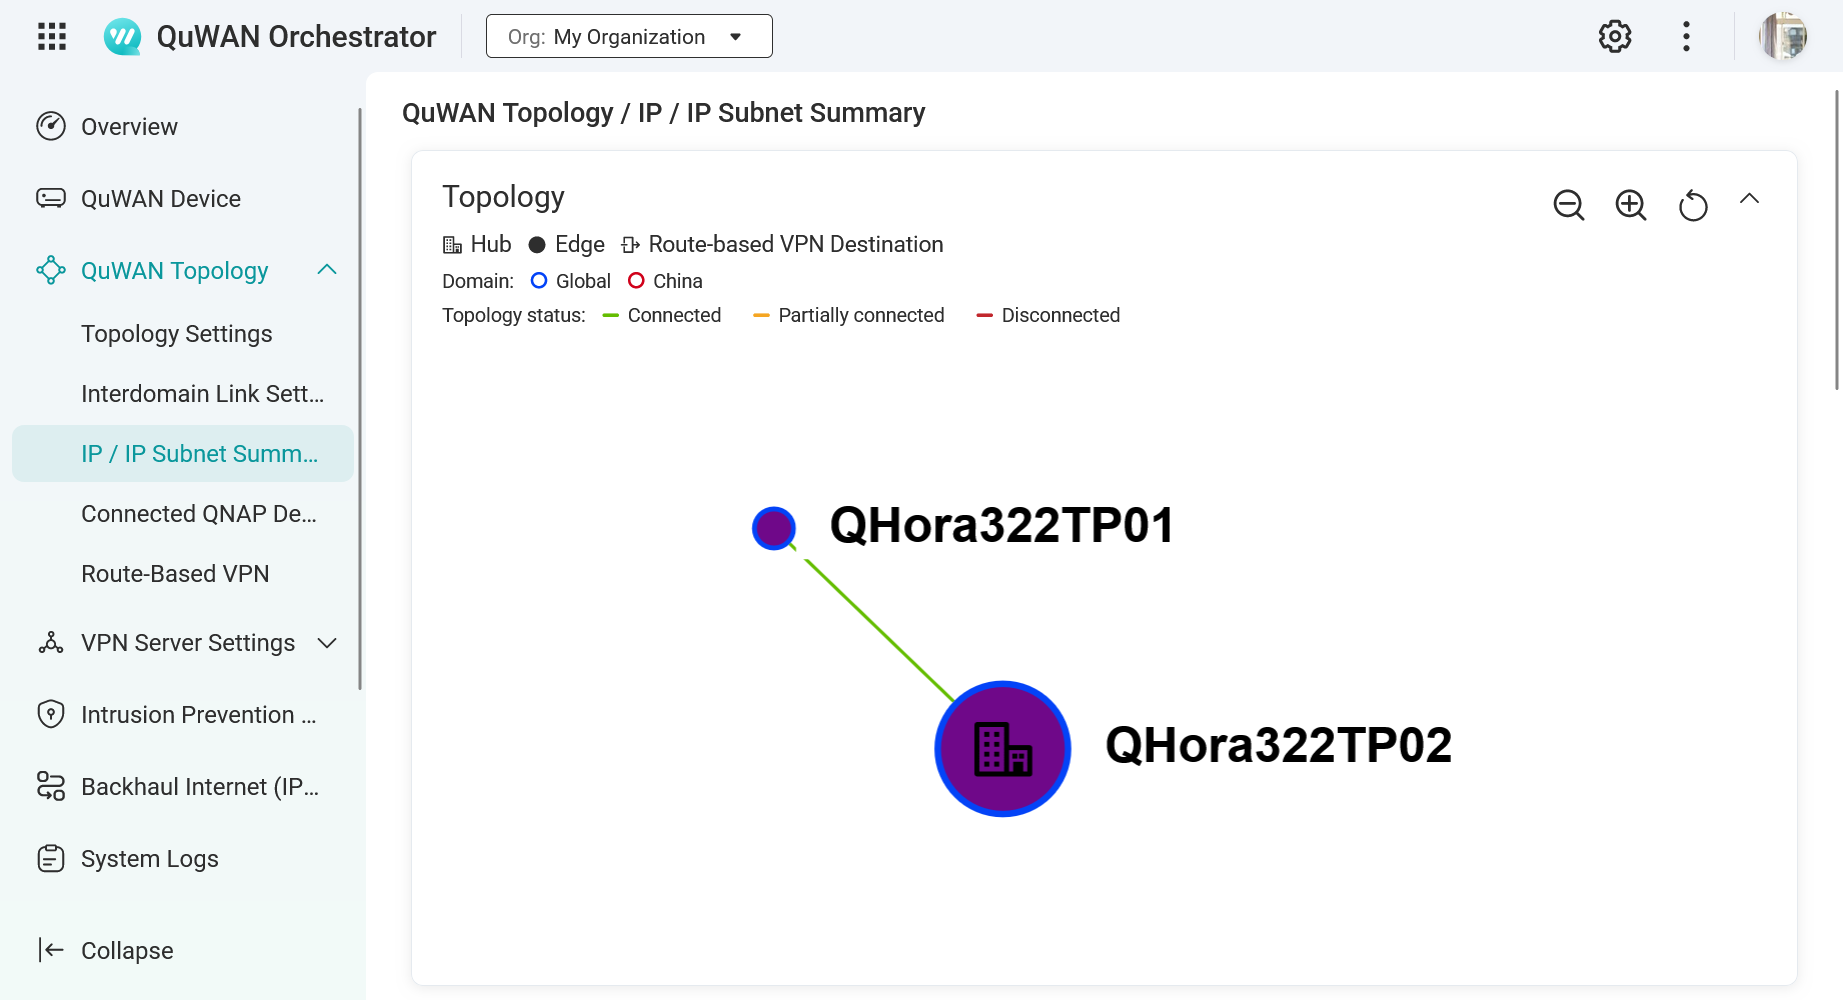Reset the topology view
Image resolution: width=1843 pixels, height=1000 pixels.
pyautogui.click(x=1692, y=206)
